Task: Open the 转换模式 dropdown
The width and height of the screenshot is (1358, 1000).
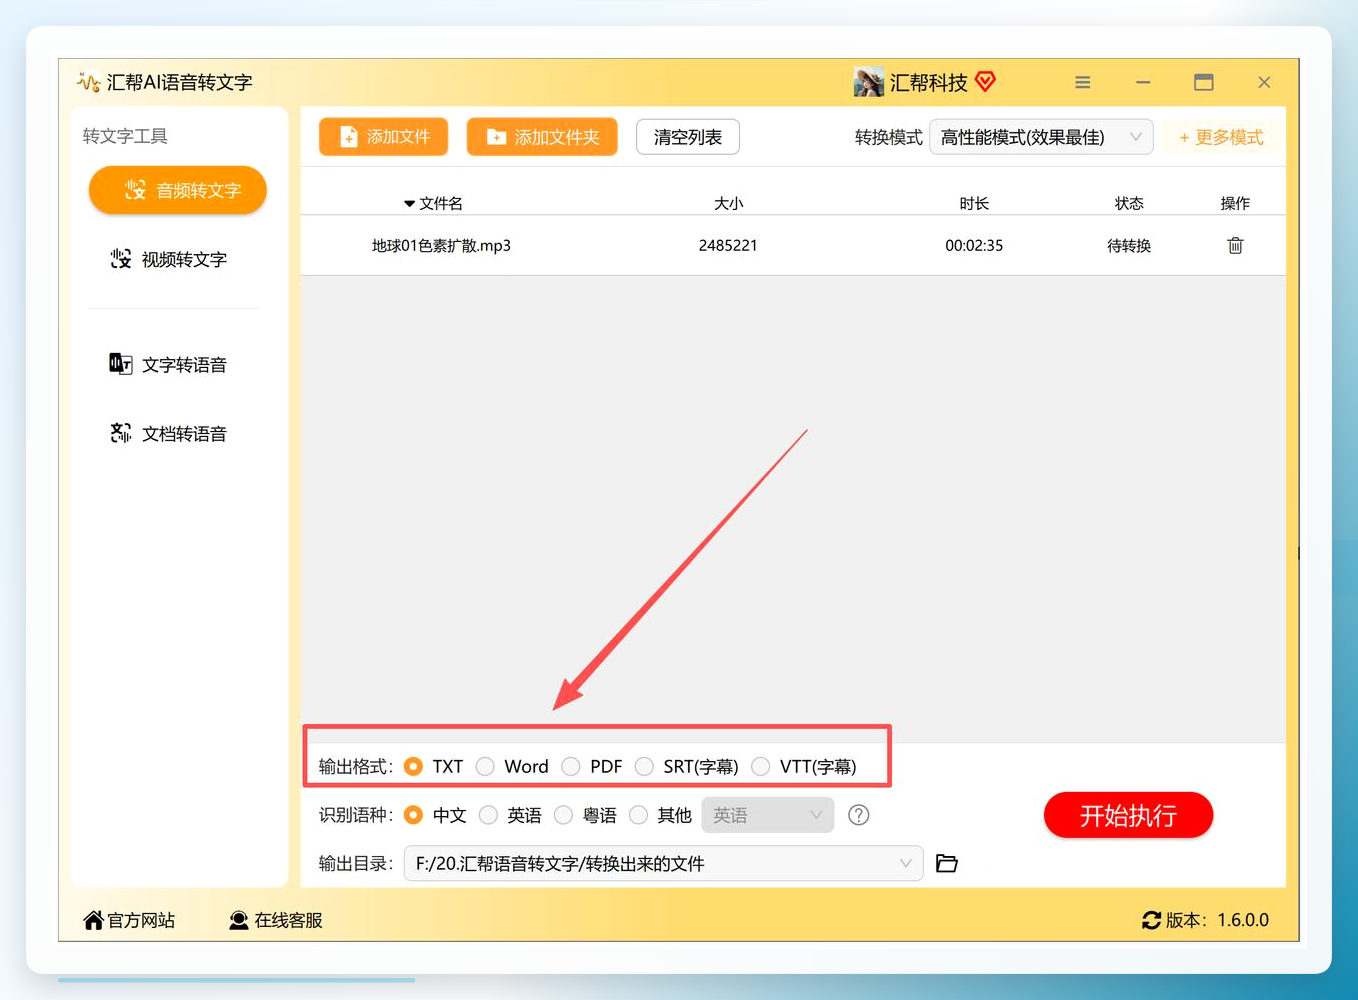Action: coord(1041,137)
